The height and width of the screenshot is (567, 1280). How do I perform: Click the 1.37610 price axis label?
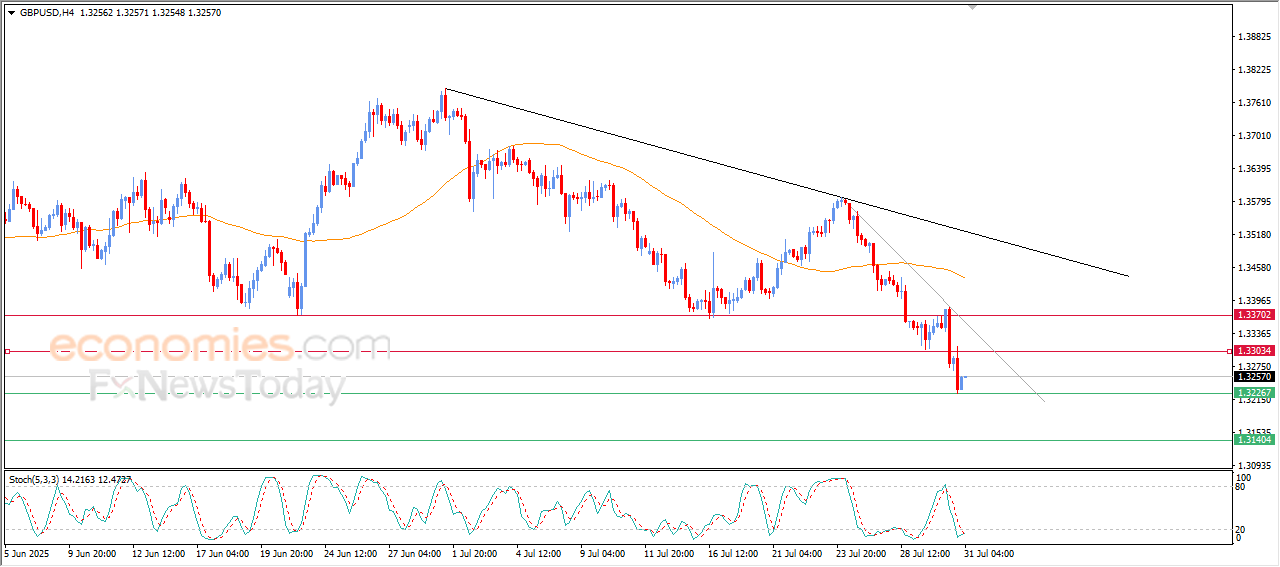point(1254,103)
